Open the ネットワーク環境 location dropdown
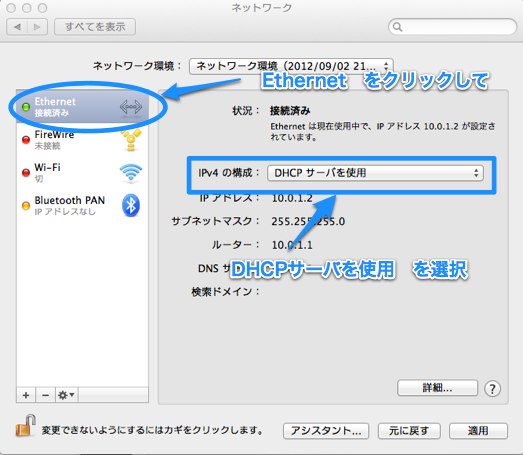523x455 pixels. [x=291, y=66]
